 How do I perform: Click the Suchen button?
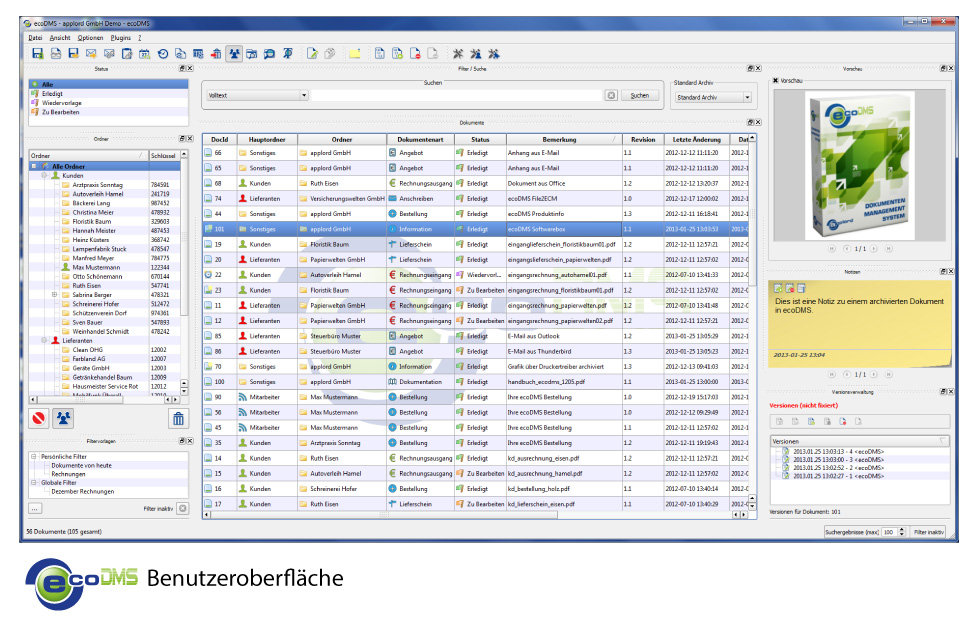point(640,95)
